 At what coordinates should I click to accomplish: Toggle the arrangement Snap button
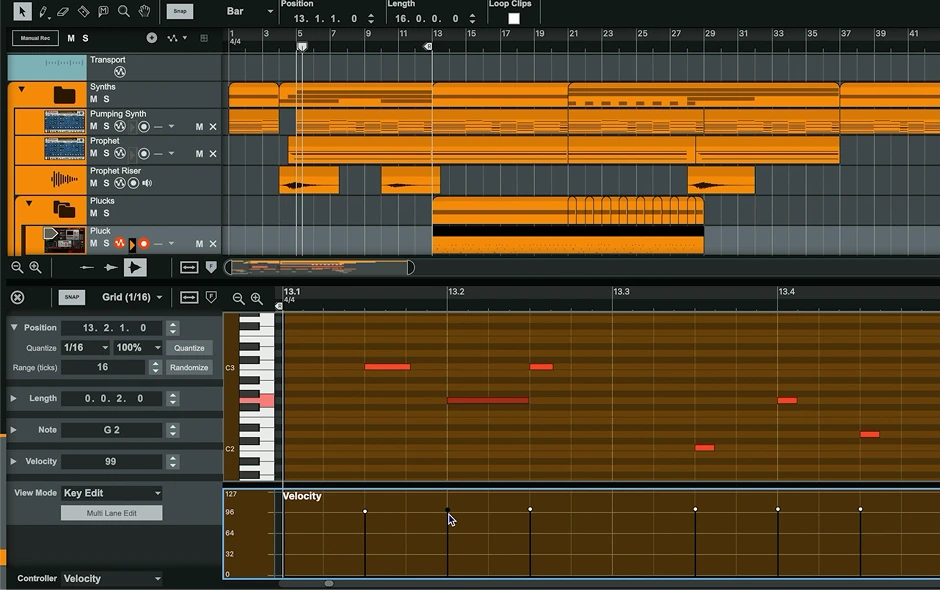click(179, 11)
